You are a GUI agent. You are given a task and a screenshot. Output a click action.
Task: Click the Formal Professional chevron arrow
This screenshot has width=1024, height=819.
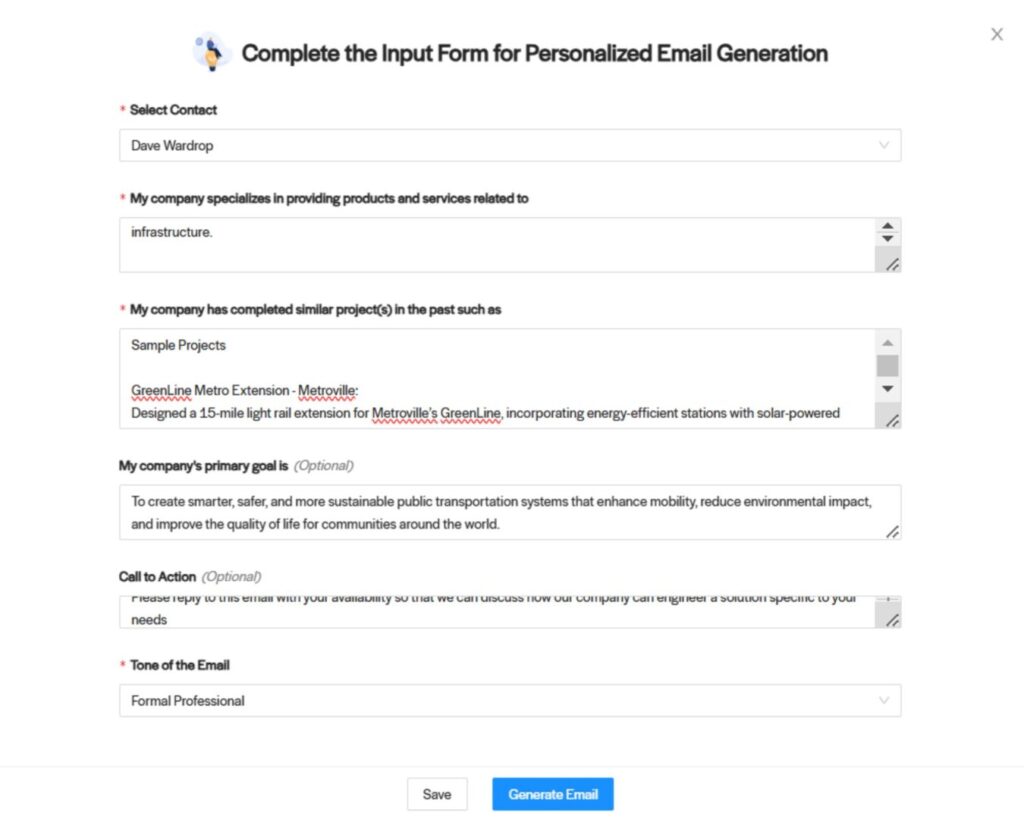click(x=884, y=700)
